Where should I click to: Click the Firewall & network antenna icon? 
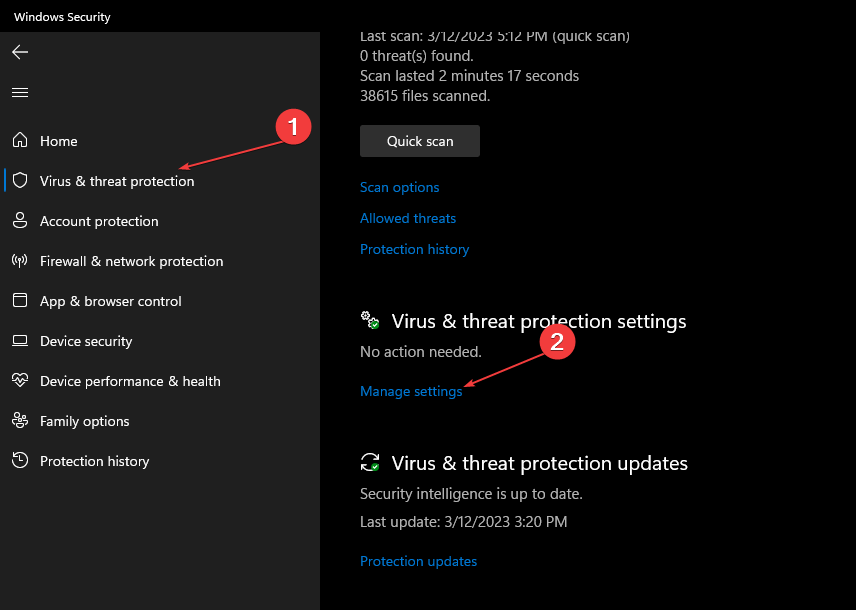coord(20,260)
